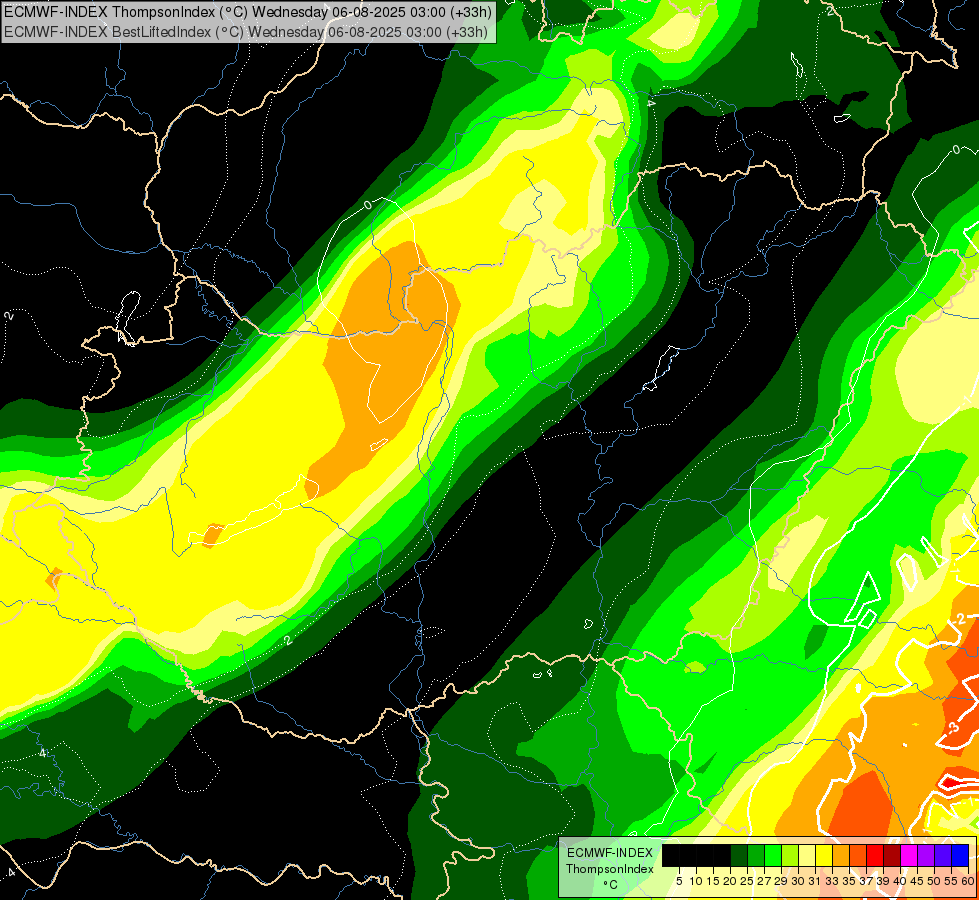979x900 pixels.
Task: Click the BestLiftedIndex title line at top
Action: (246, 32)
